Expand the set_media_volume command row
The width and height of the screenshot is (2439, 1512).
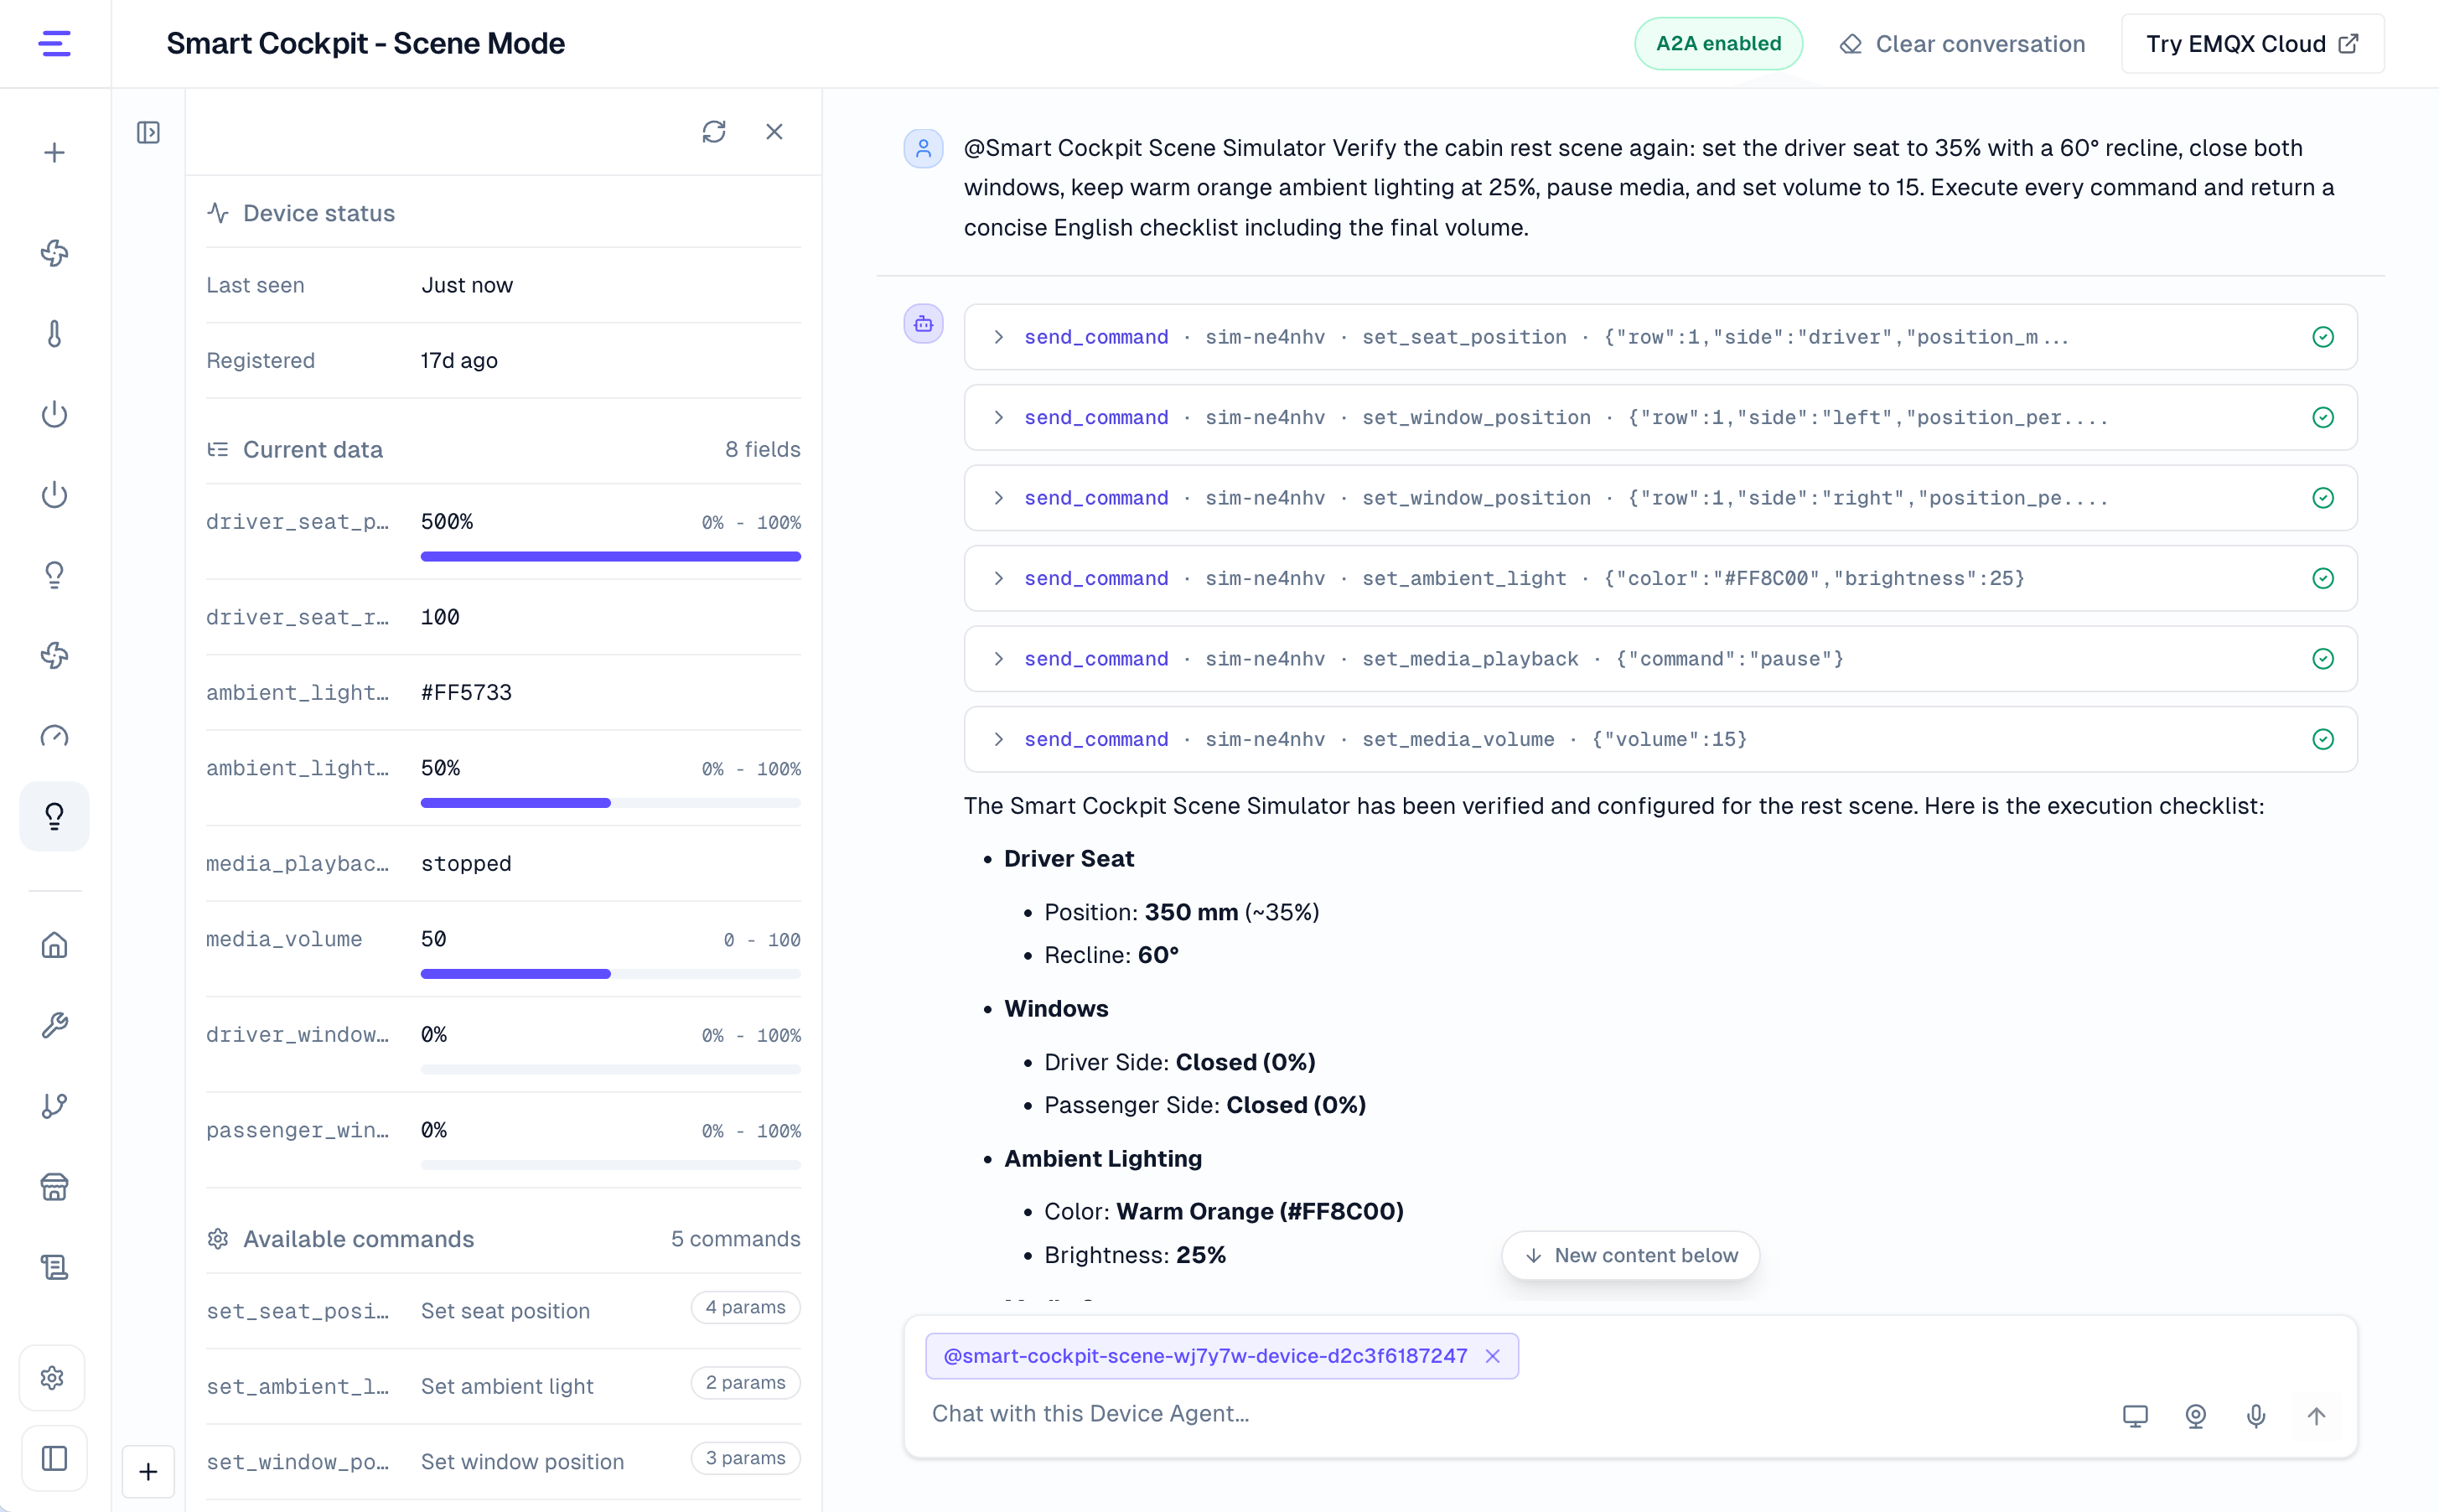point(1660,739)
